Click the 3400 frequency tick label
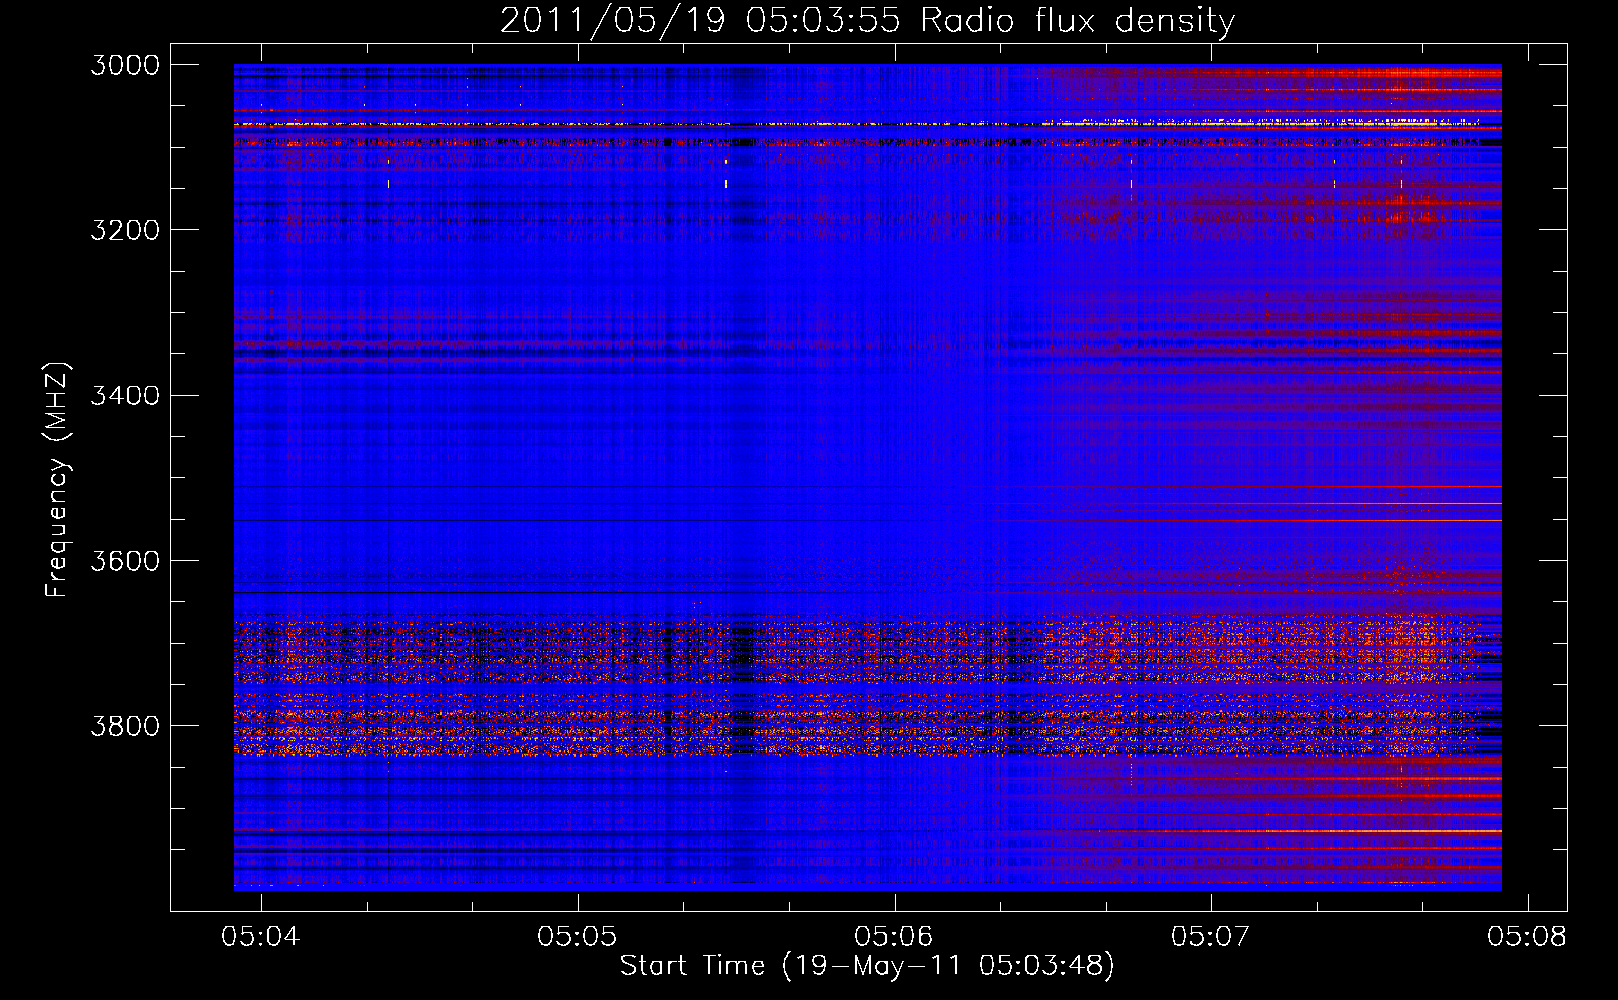The image size is (1618, 1000). 125,395
